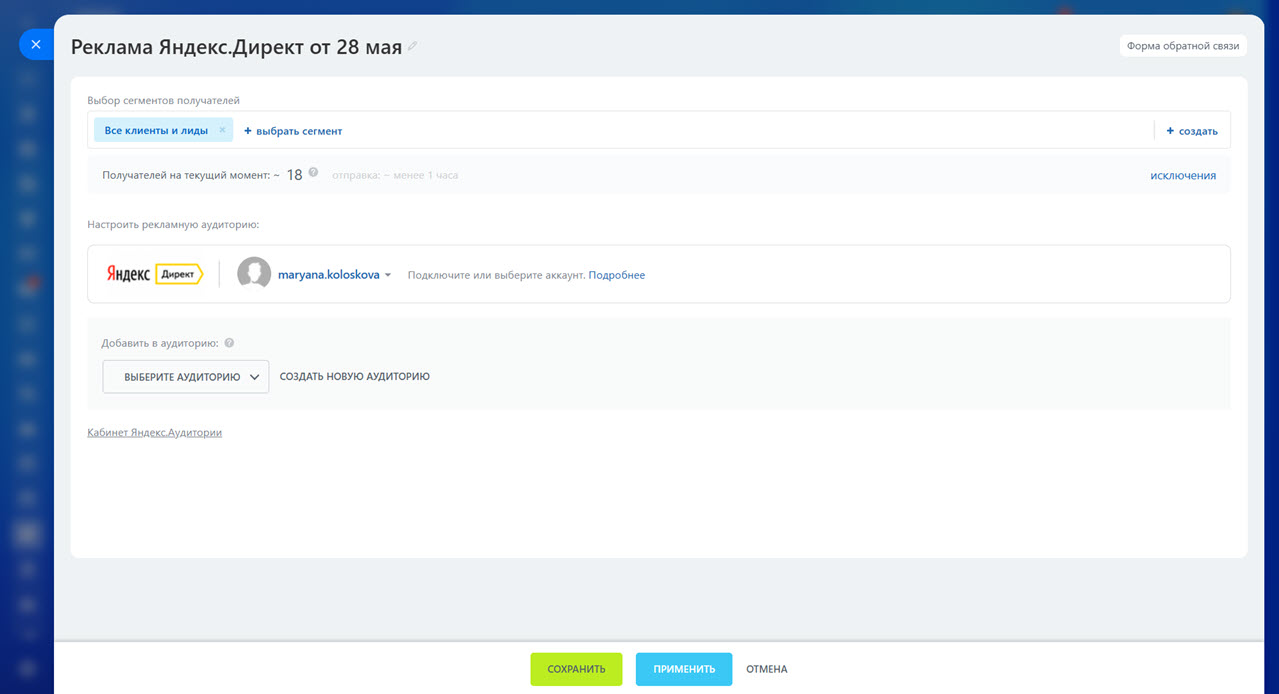Click the "Выбор сегментов получателей" label
This screenshot has height=694, width=1279.
pos(163,100)
